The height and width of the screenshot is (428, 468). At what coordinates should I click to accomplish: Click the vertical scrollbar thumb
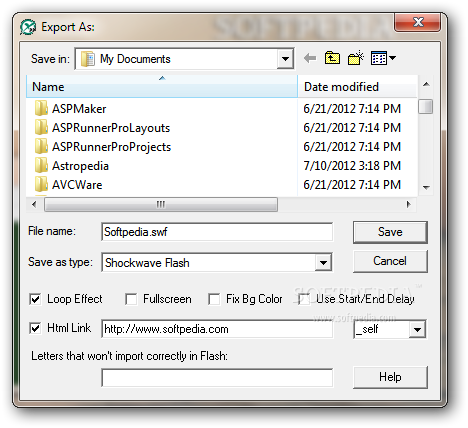click(x=426, y=107)
